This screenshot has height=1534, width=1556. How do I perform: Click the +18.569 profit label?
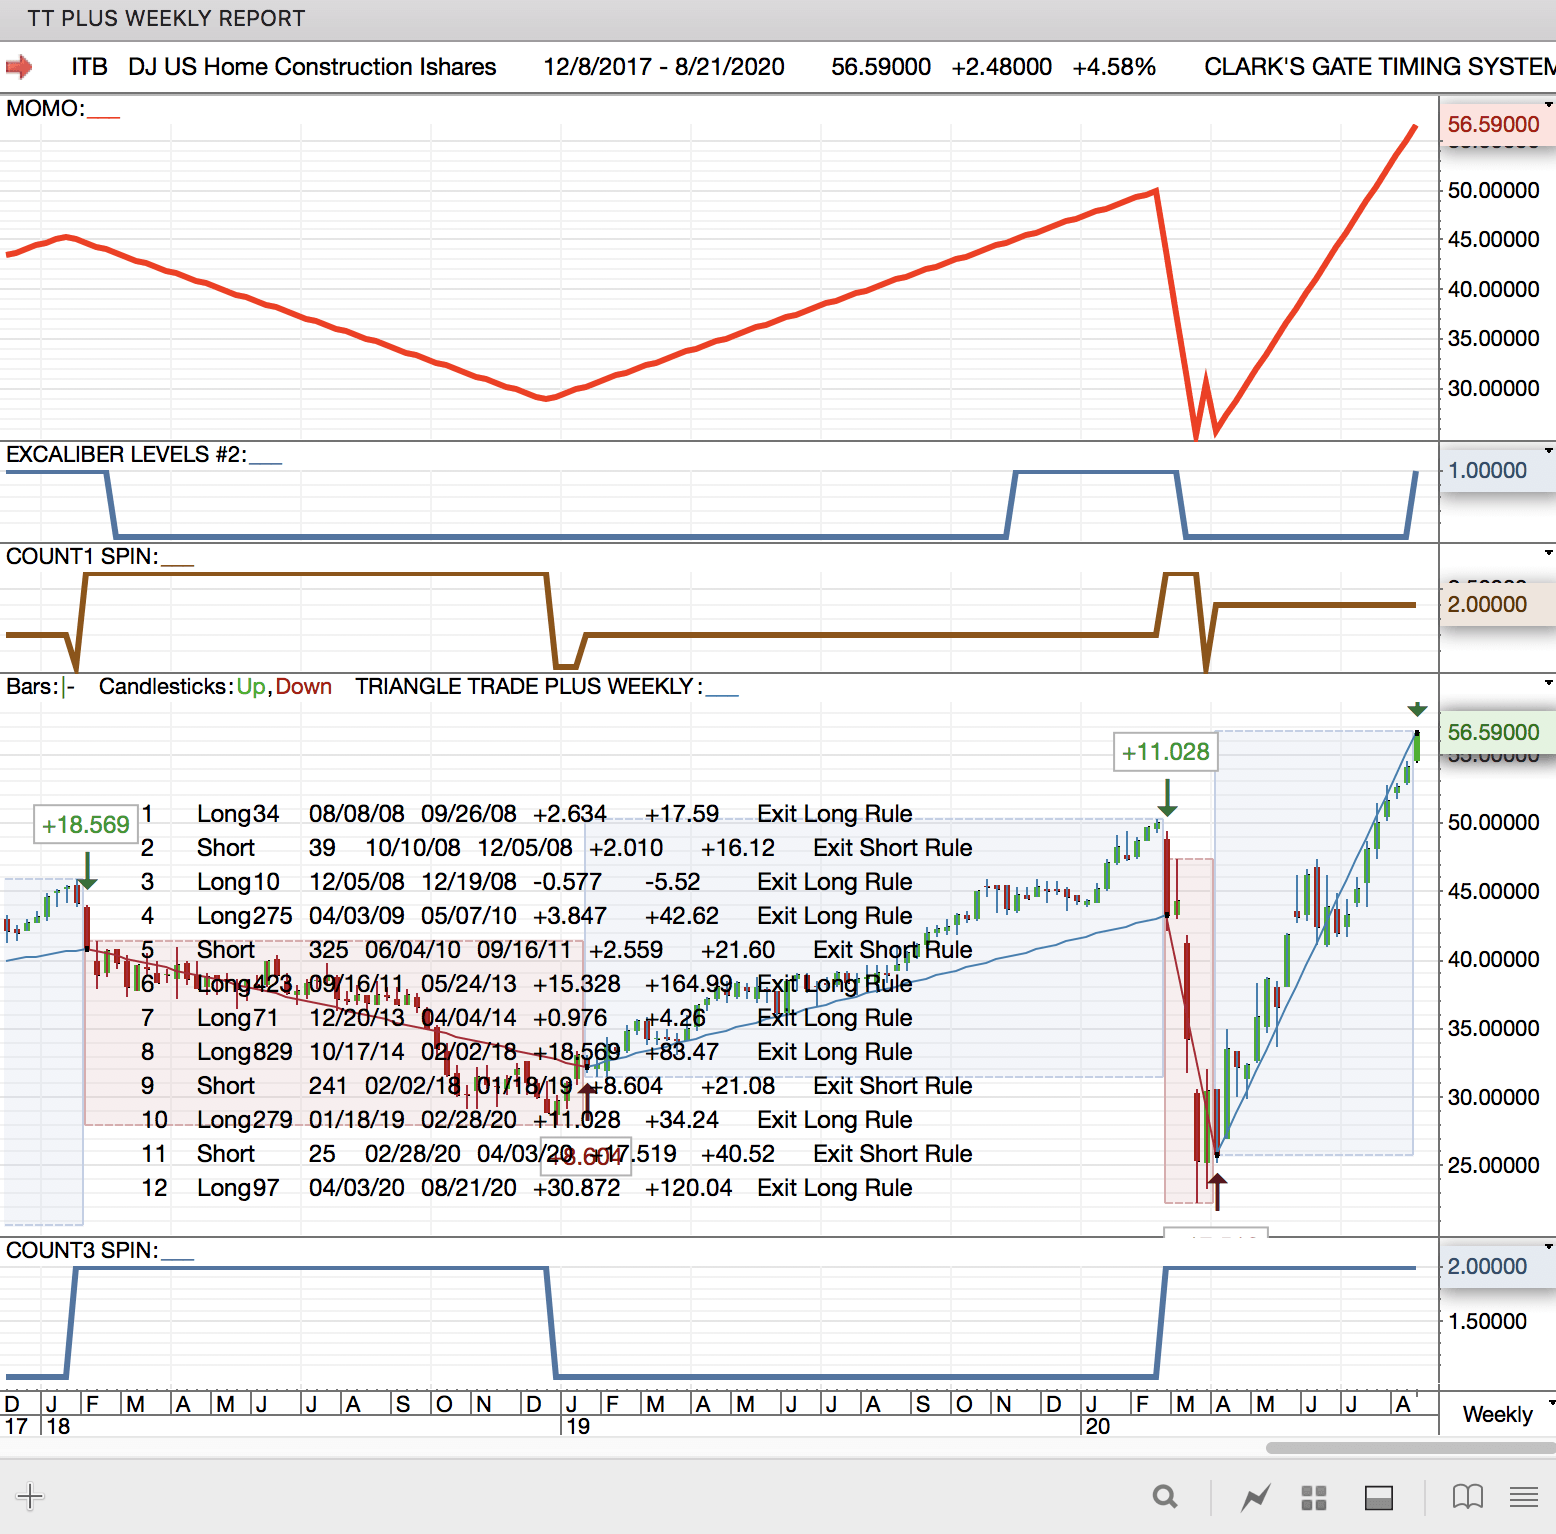[86, 825]
